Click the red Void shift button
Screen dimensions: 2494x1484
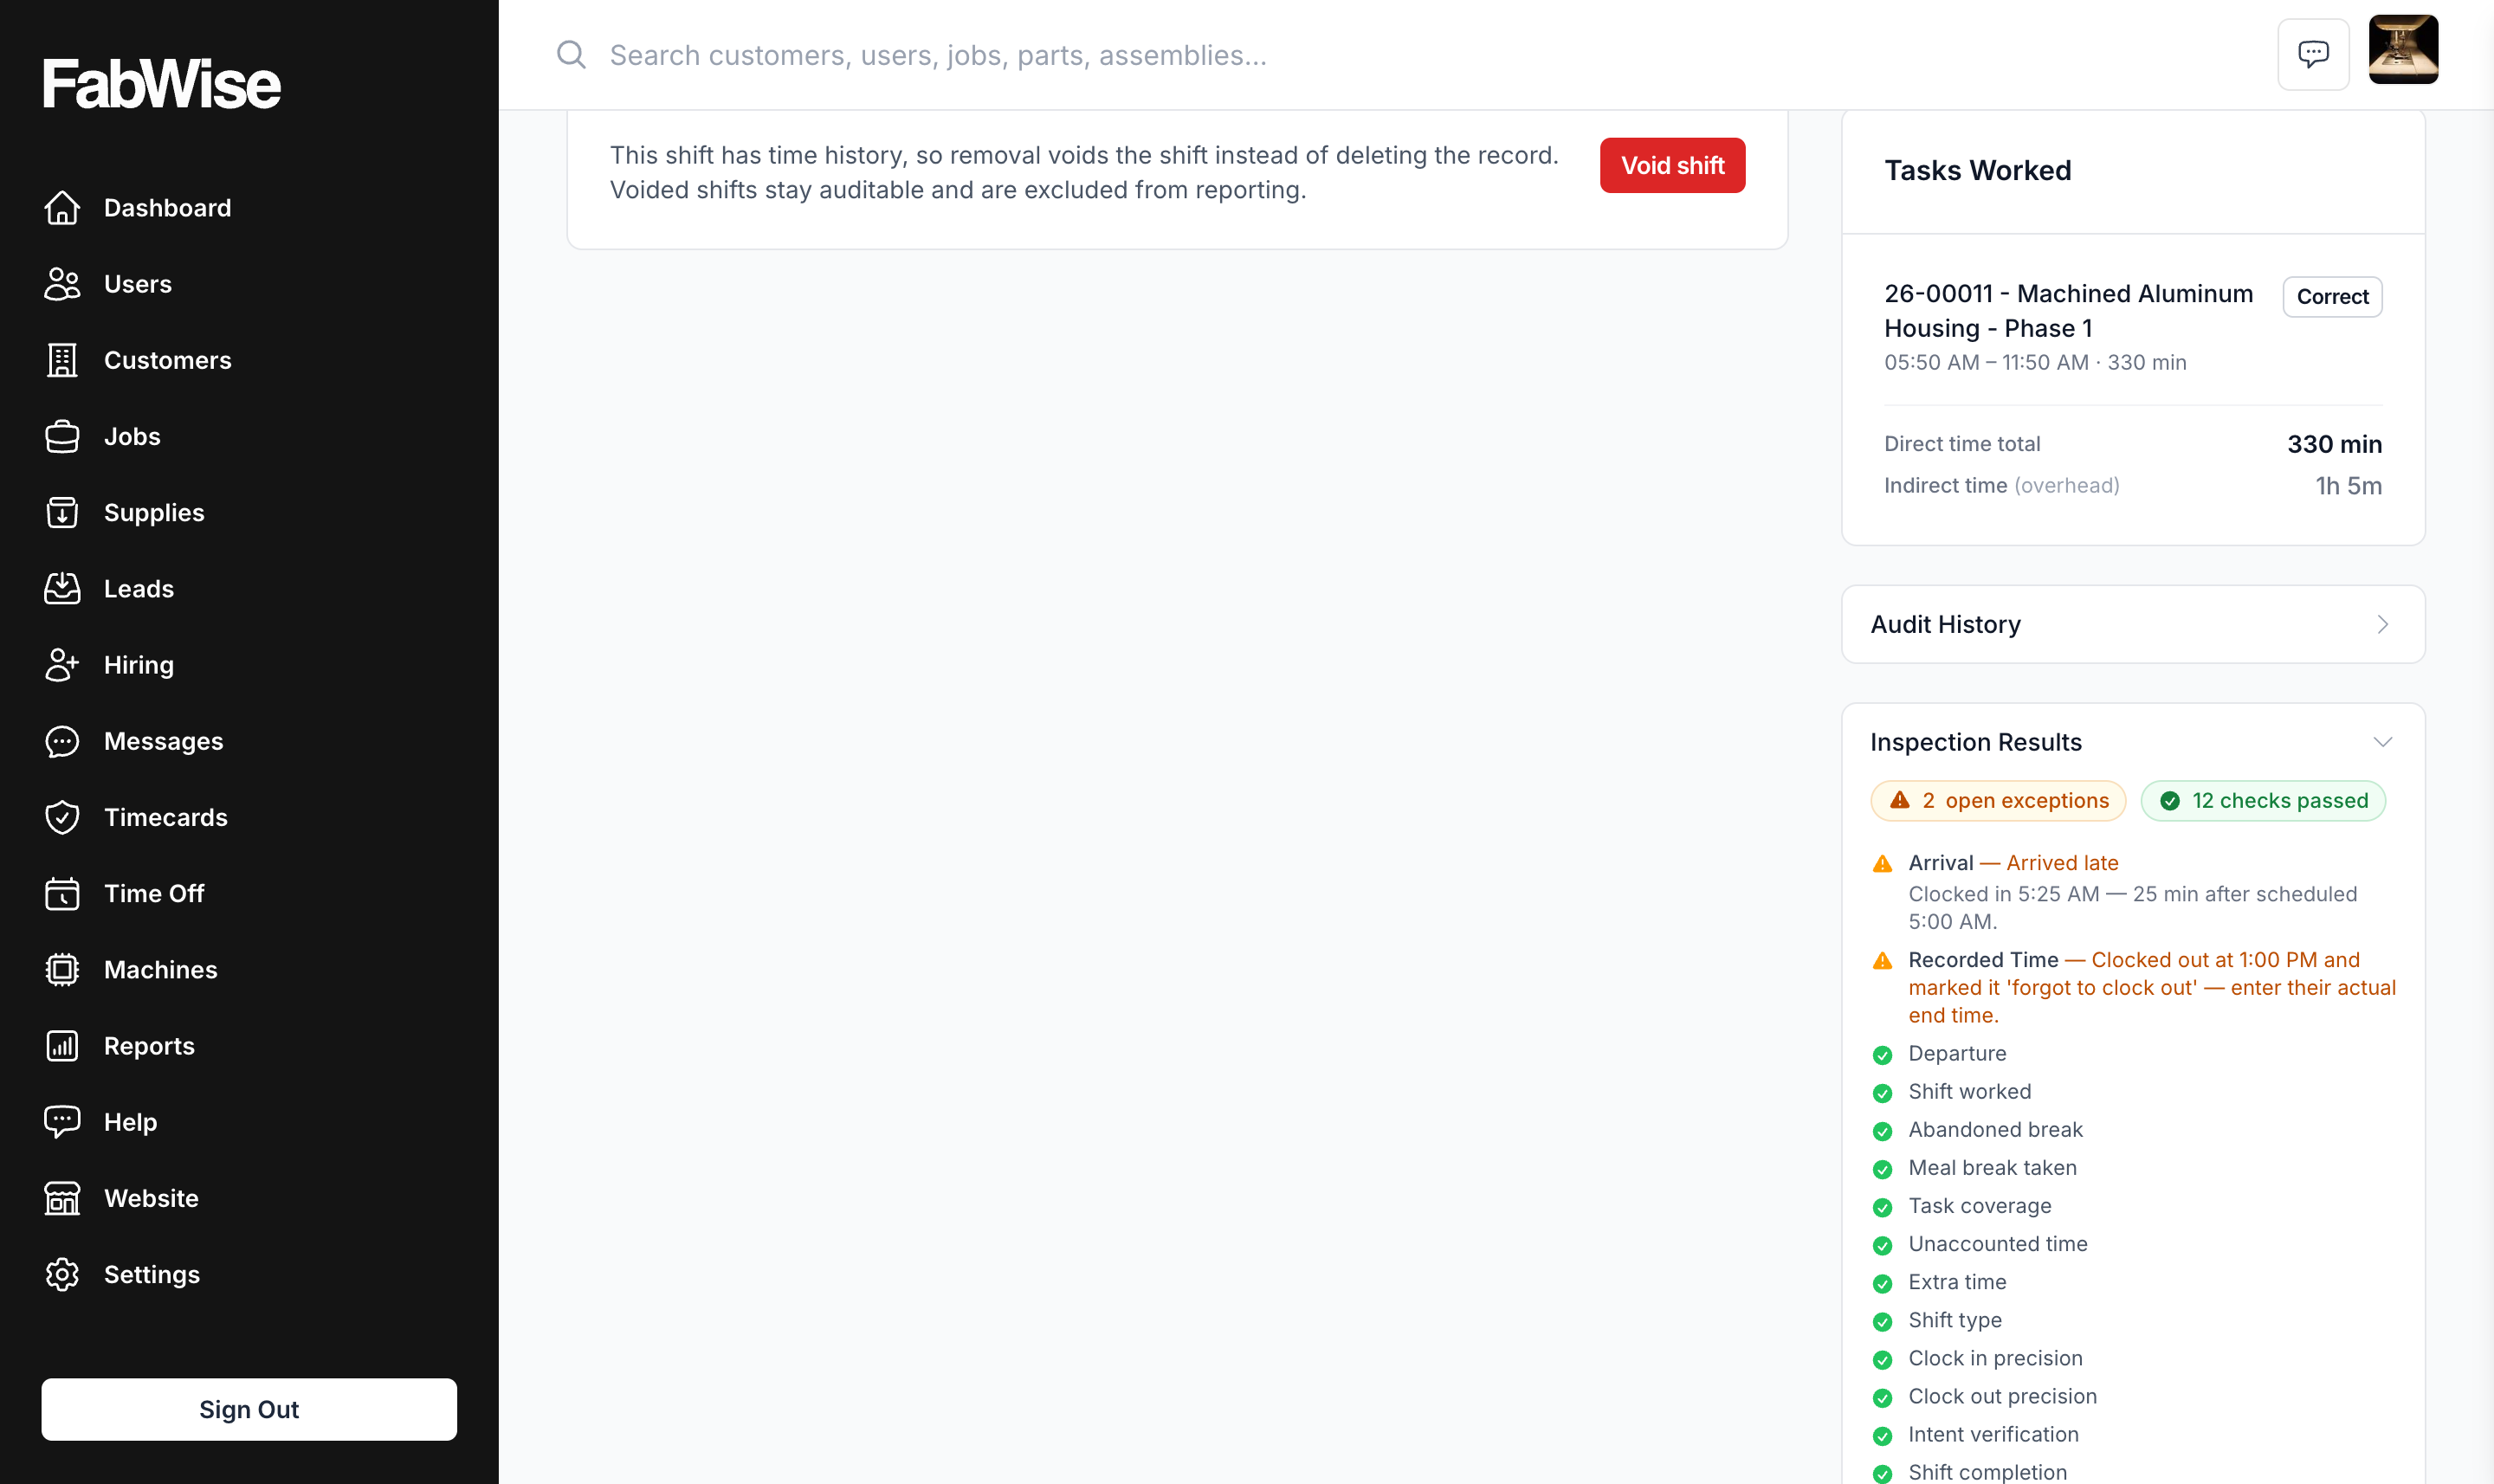1672,165
